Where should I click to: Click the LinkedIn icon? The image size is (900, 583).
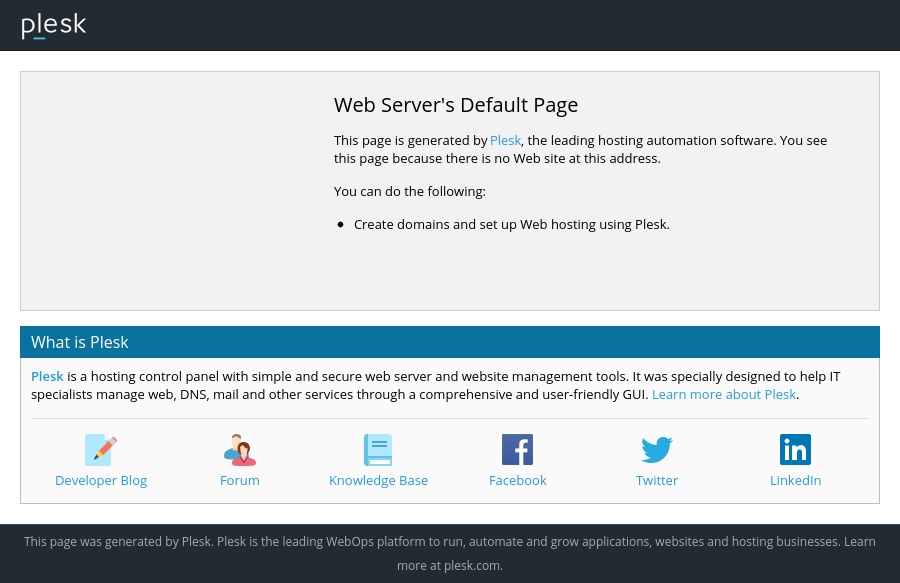click(x=795, y=450)
